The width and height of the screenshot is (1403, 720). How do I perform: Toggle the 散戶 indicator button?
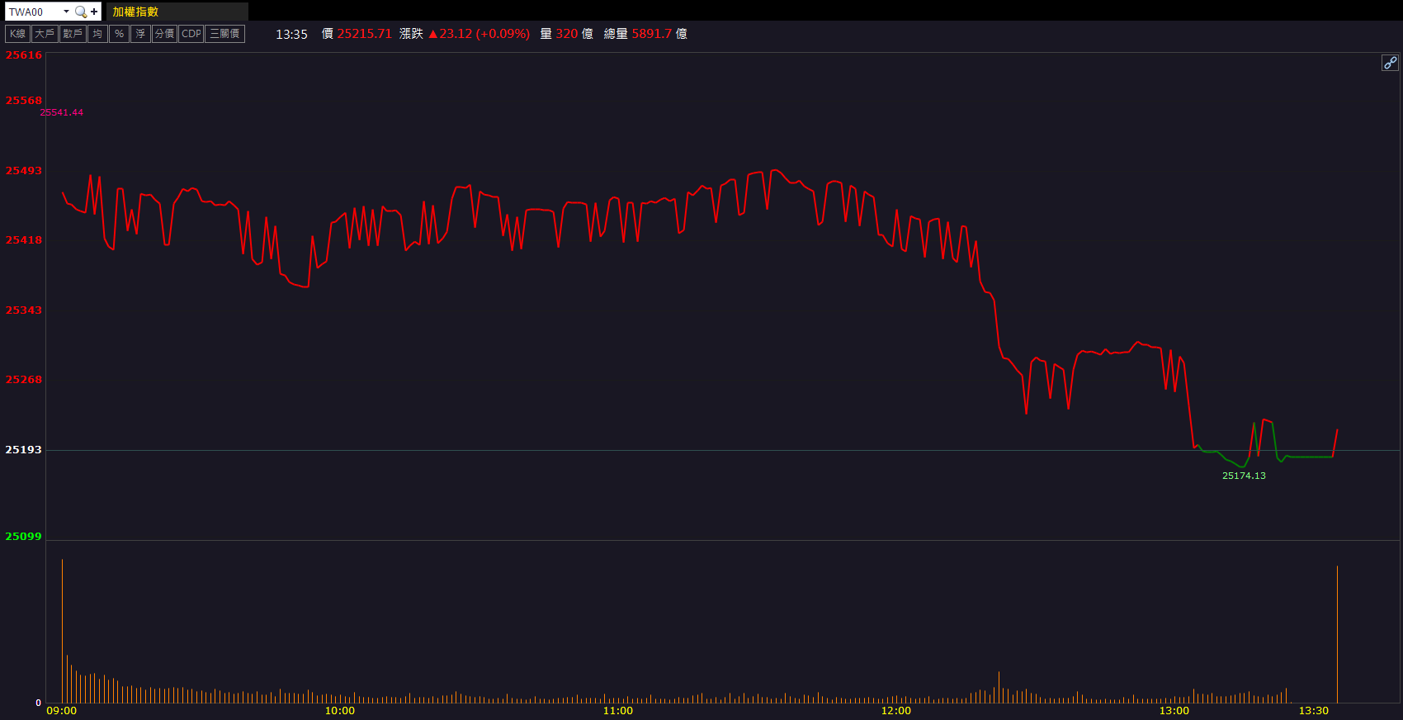click(x=72, y=34)
